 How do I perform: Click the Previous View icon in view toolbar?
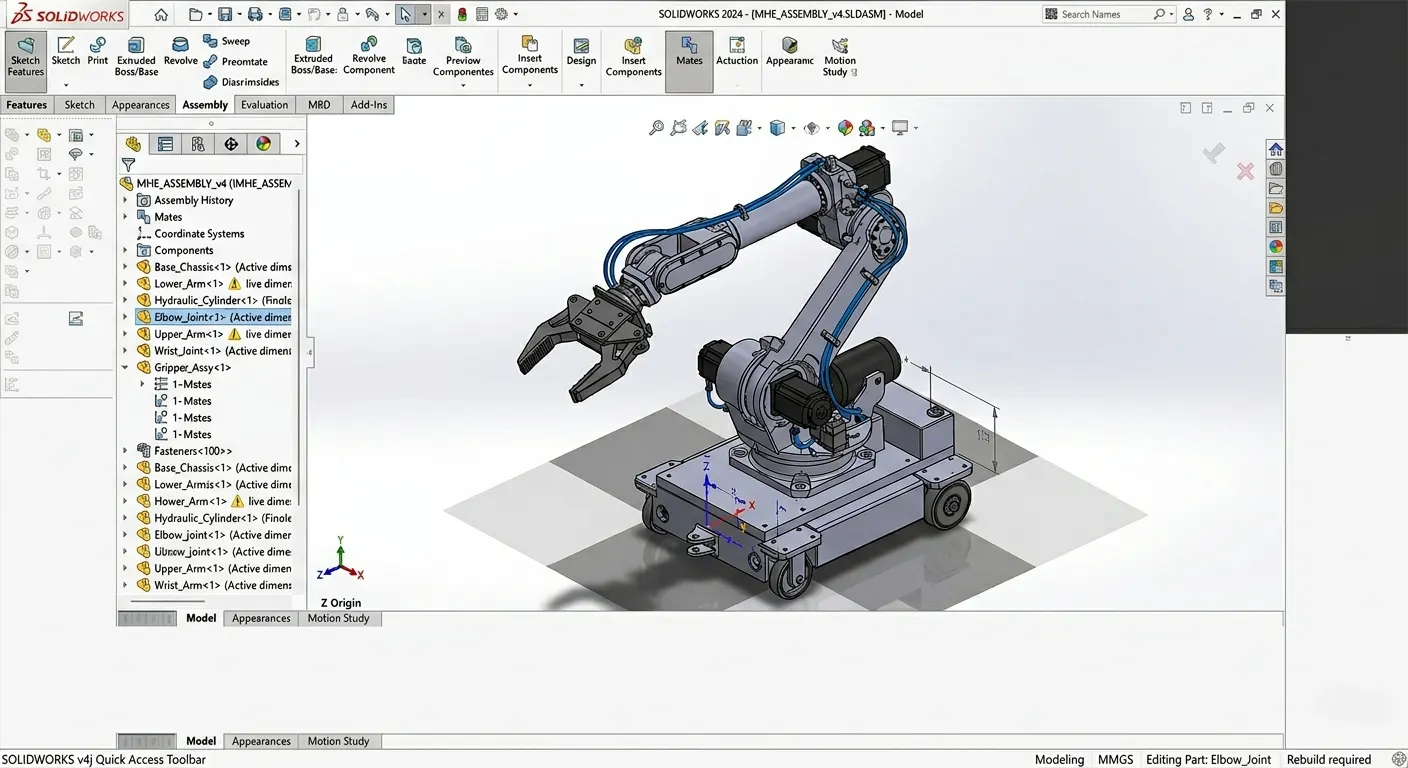(x=700, y=128)
